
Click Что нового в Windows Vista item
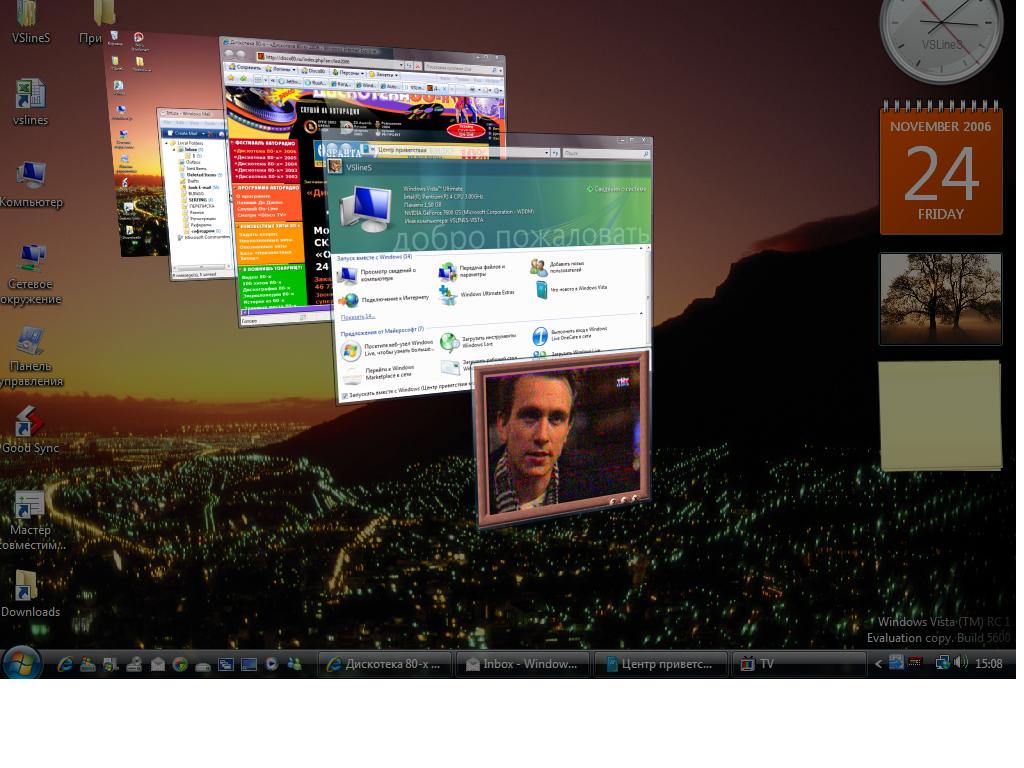coord(569,288)
